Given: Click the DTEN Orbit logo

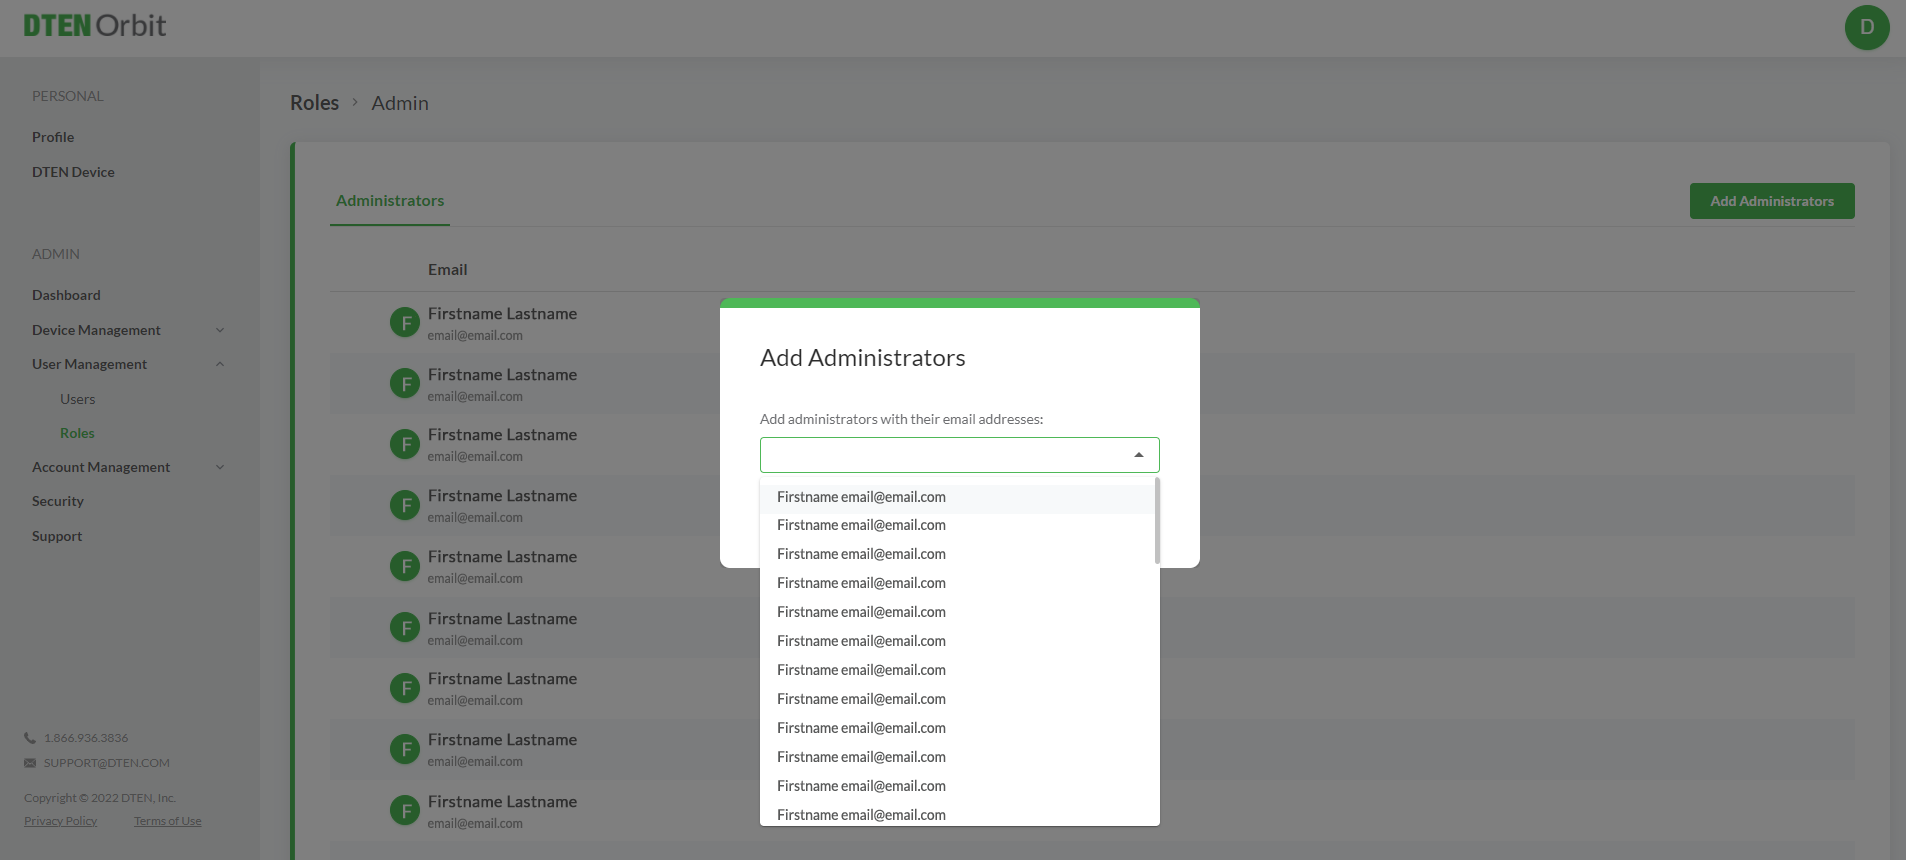Looking at the screenshot, I should point(95,26).
